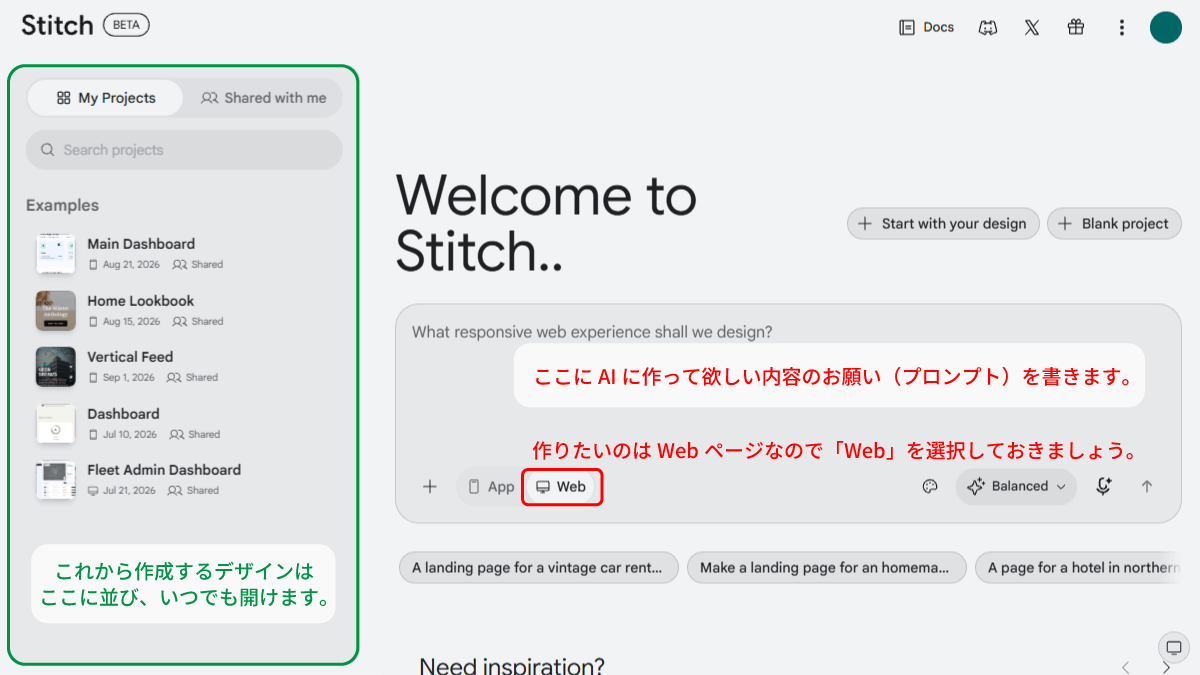Click the send arrow icon
The image size is (1200, 675).
[1147, 487]
